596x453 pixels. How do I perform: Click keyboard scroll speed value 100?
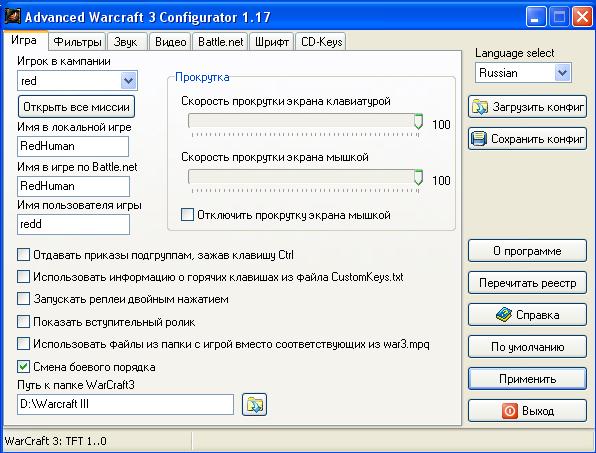pos(441,124)
